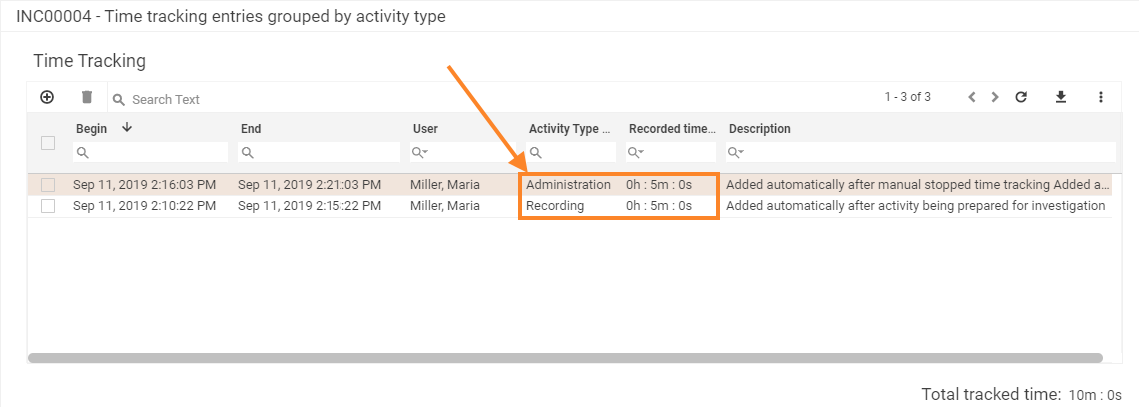1139x407 pixels.
Task: Refresh the time tracking table
Action: [1021, 97]
